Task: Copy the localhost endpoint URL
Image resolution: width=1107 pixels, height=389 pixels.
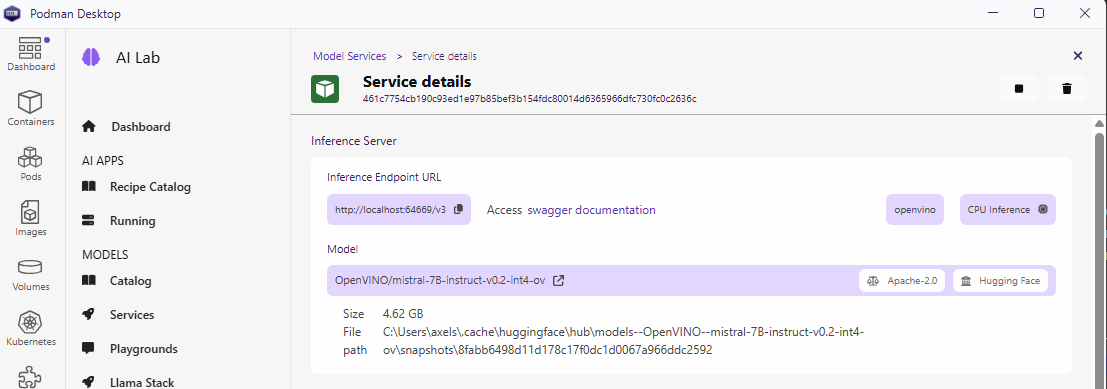Action: point(458,210)
